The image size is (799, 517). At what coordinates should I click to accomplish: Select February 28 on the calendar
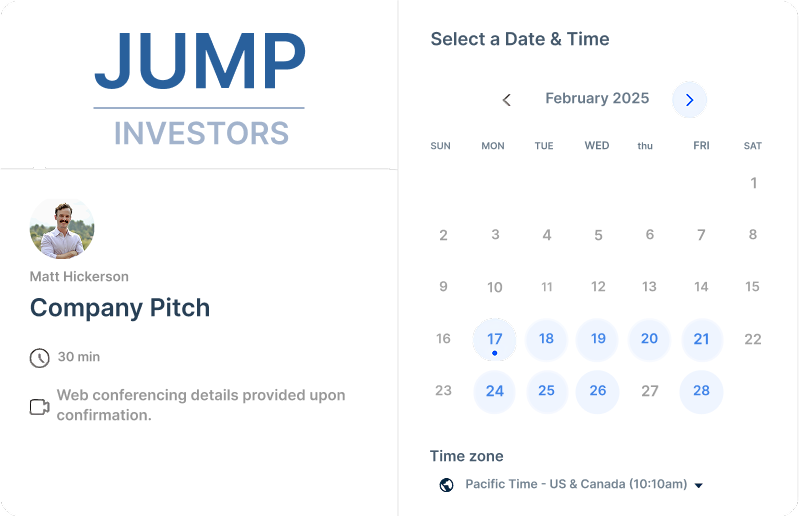point(701,391)
